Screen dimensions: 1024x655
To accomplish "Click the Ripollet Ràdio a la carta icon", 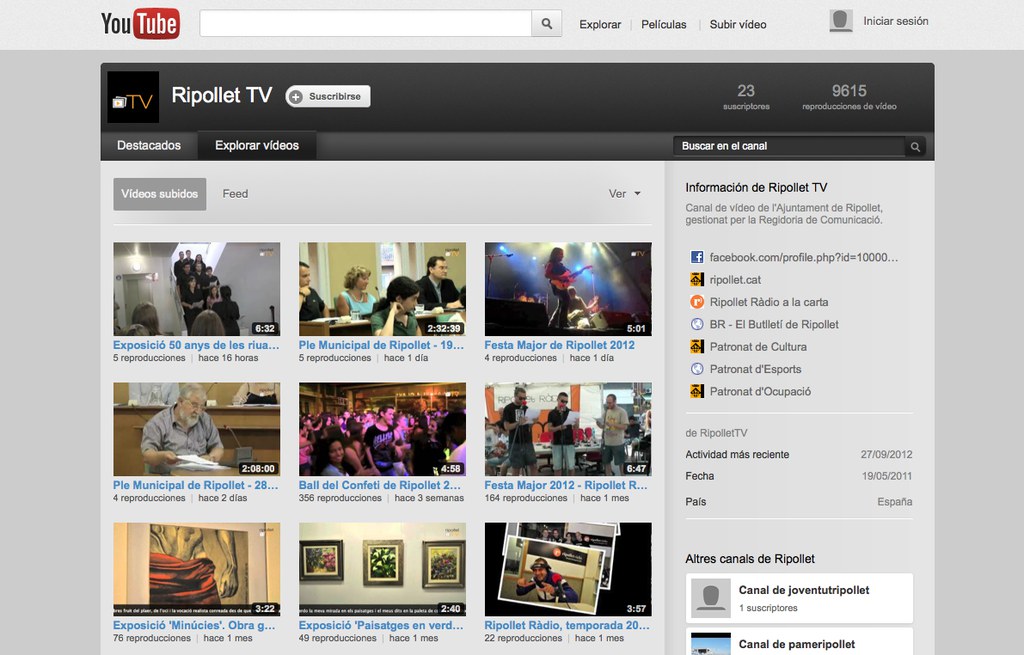I will tap(697, 302).
